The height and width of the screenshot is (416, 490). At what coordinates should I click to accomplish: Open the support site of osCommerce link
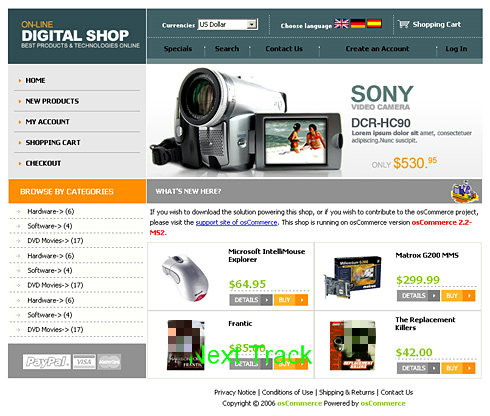[x=236, y=222]
